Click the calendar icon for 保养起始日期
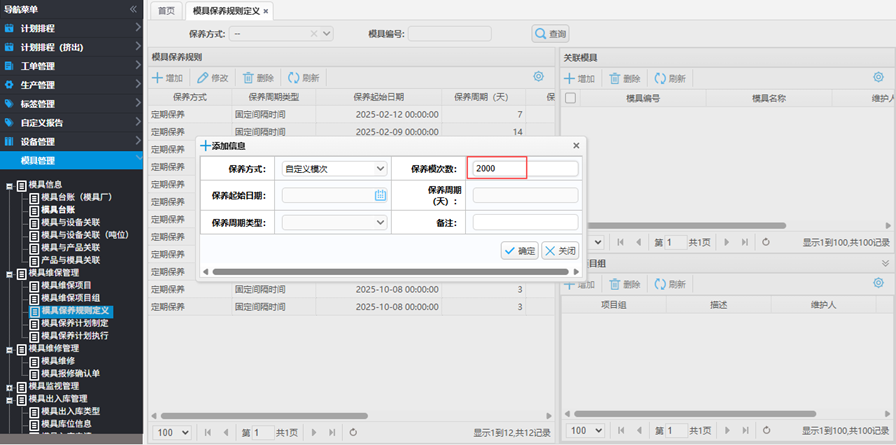 (x=380, y=196)
